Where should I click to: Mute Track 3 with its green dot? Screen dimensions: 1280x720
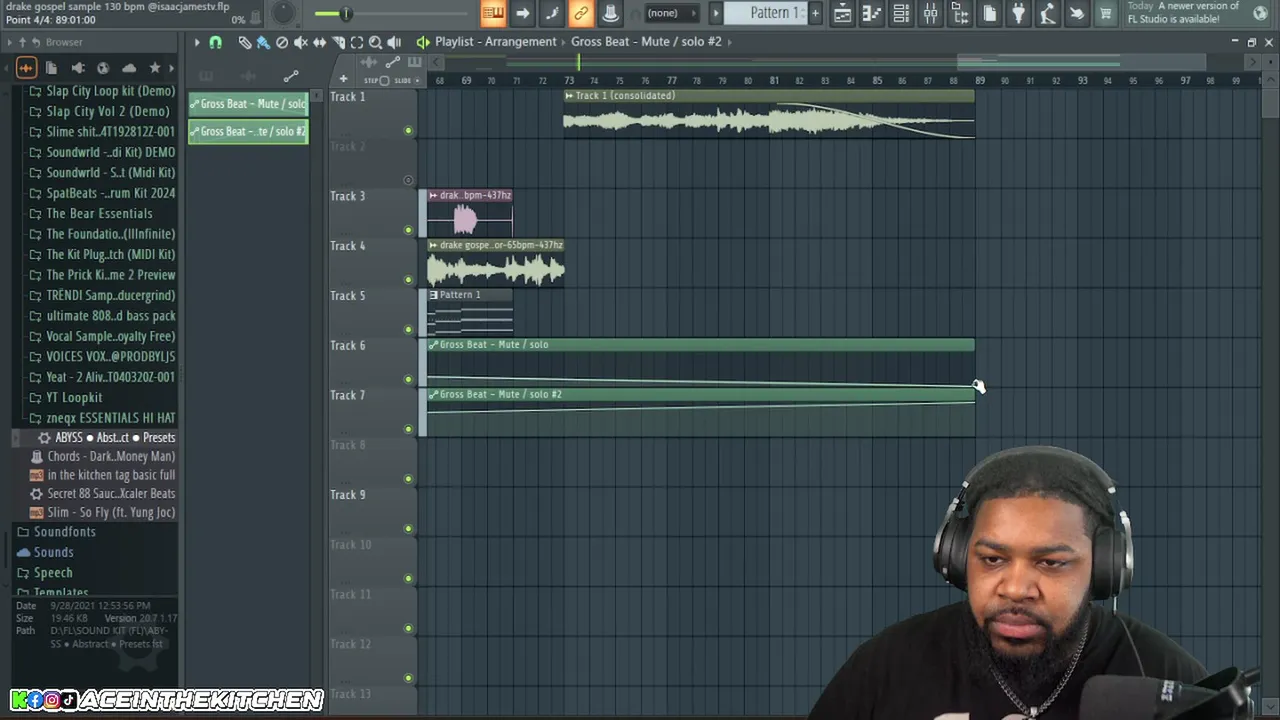click(408, 230)
